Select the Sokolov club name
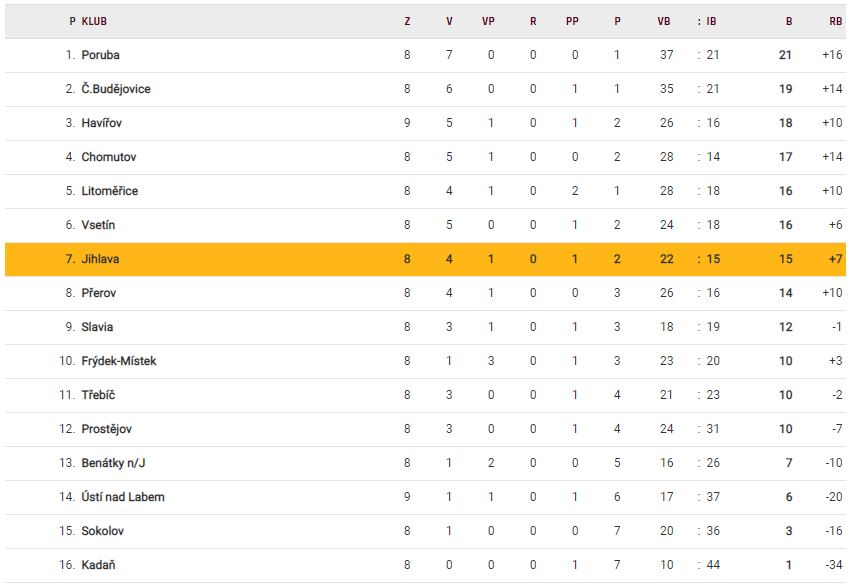 tap(103, 531)
